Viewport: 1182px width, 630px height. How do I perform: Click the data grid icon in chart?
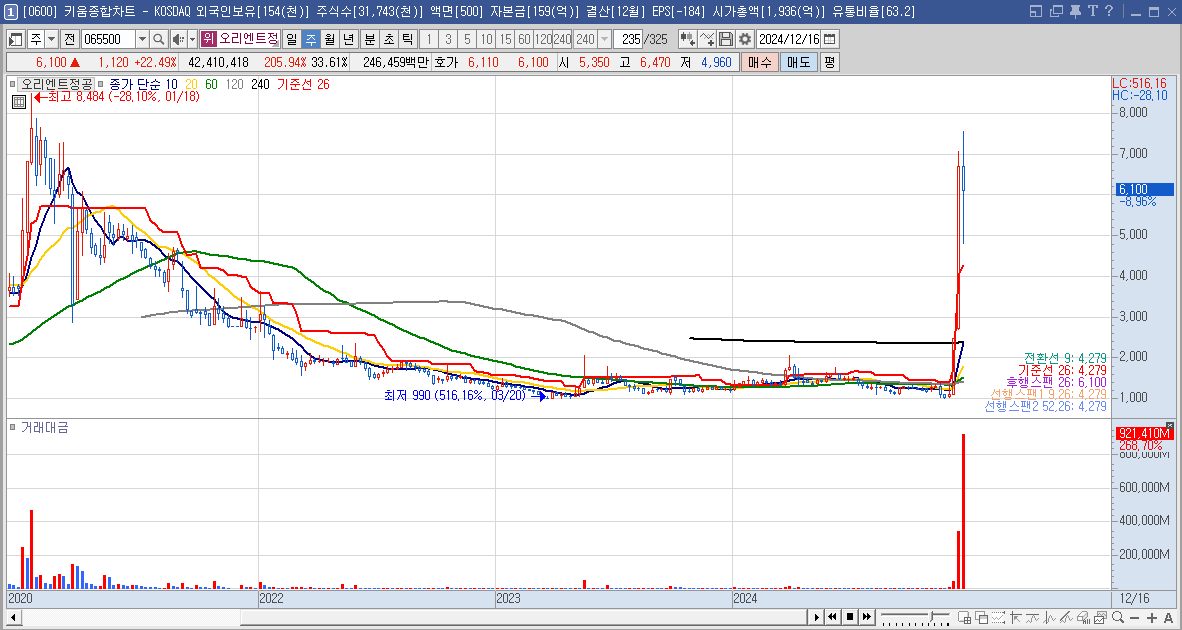click(20, 102)
